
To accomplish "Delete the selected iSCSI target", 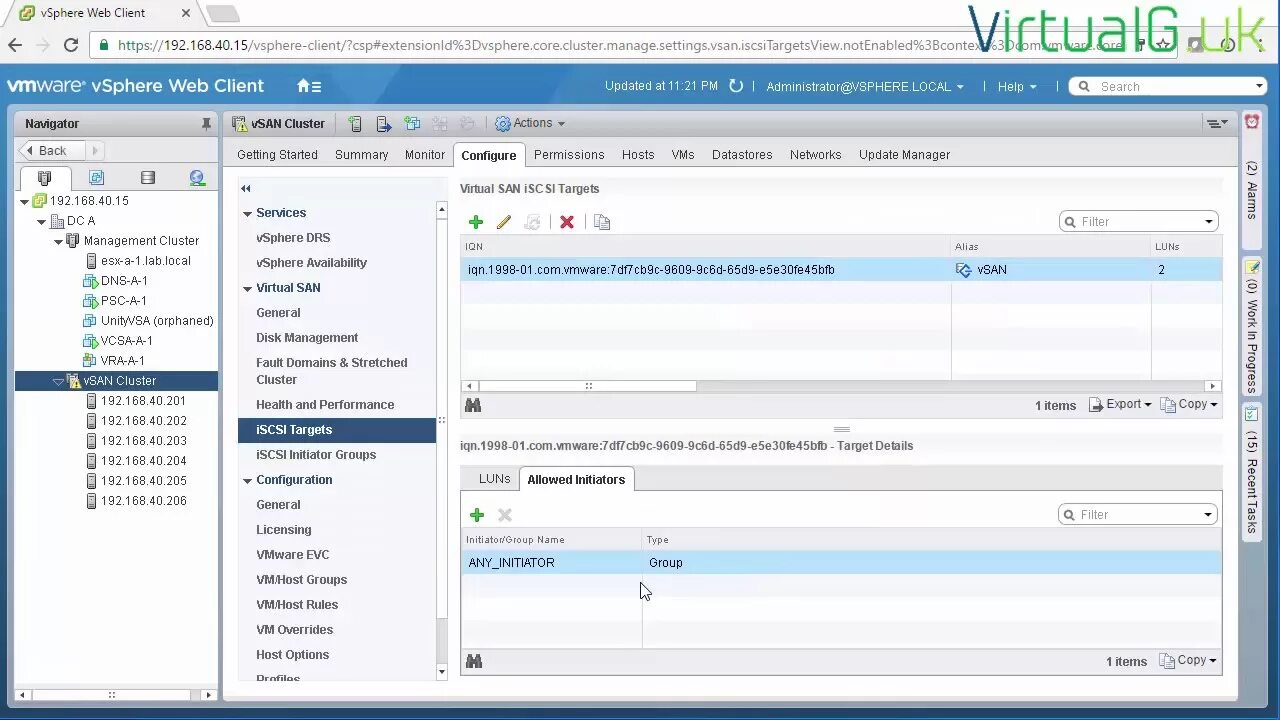I will pos(567,222).
